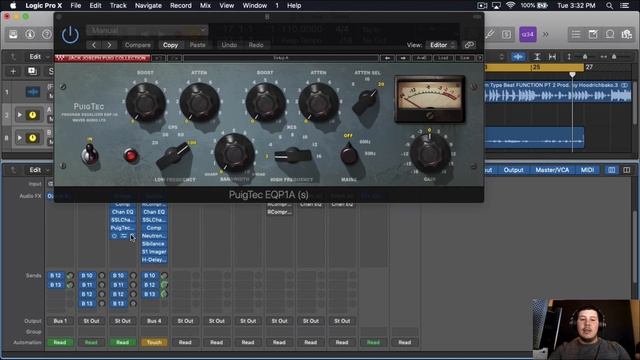Image resolution: width=640 pixels, height=360 pixels.
Task: Open the Apple menu
Action: (x=13, y=6)
